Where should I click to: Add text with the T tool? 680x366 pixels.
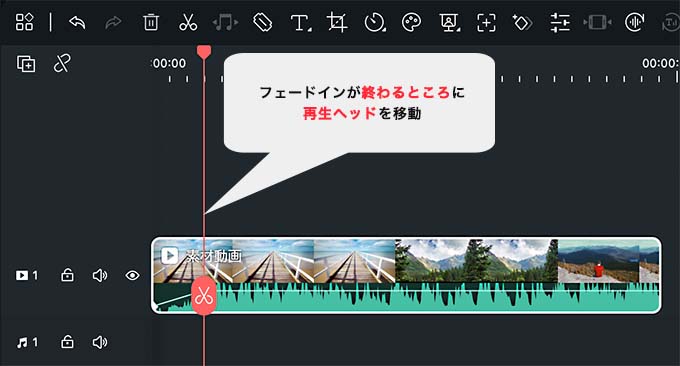301,23
